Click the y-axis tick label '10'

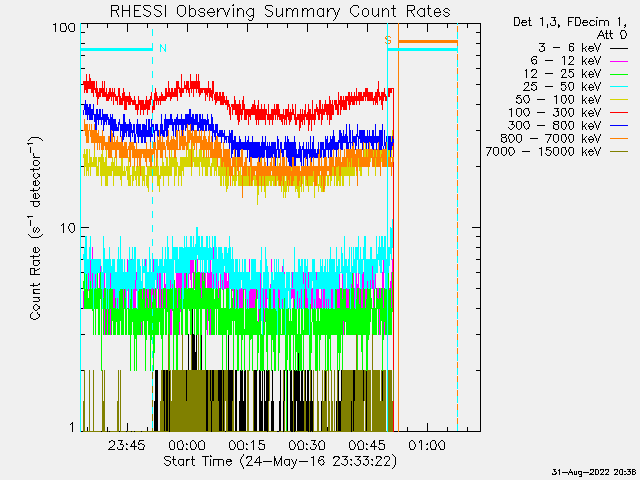(x=68, y=228)
